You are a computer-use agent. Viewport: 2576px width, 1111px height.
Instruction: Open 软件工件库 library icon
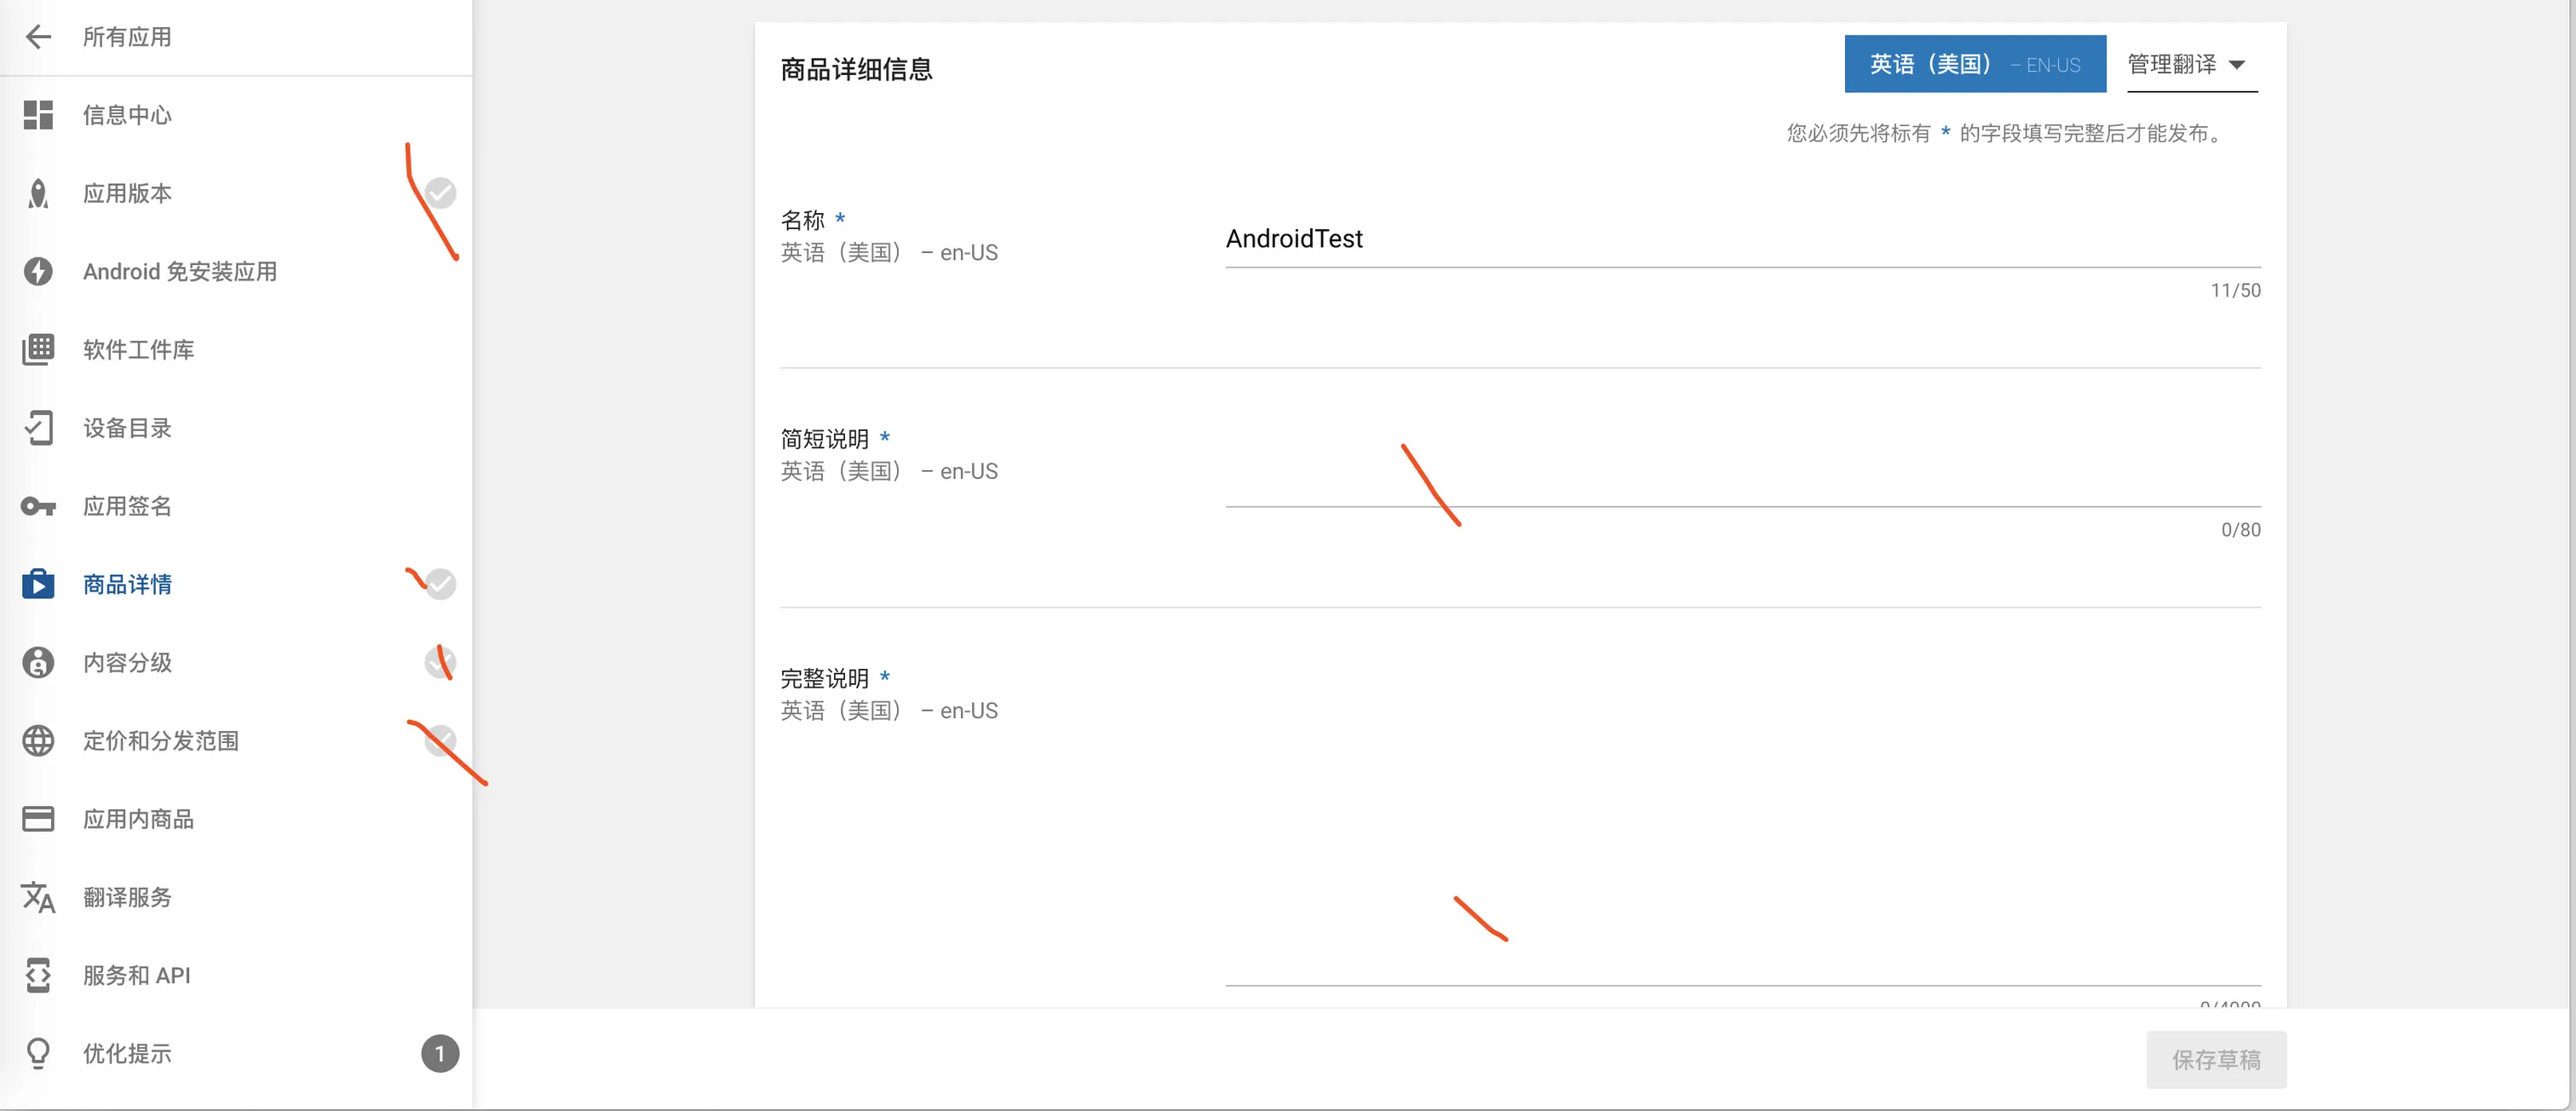(38, 349)
